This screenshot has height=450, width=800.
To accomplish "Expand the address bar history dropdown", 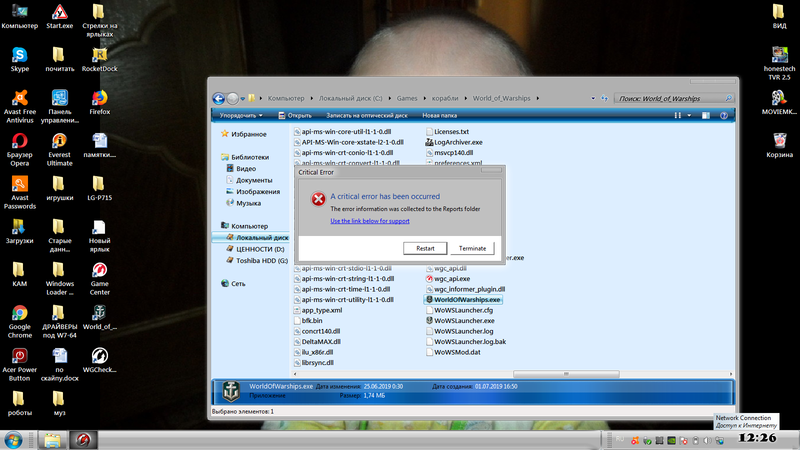I will click(x=593, y=98).
